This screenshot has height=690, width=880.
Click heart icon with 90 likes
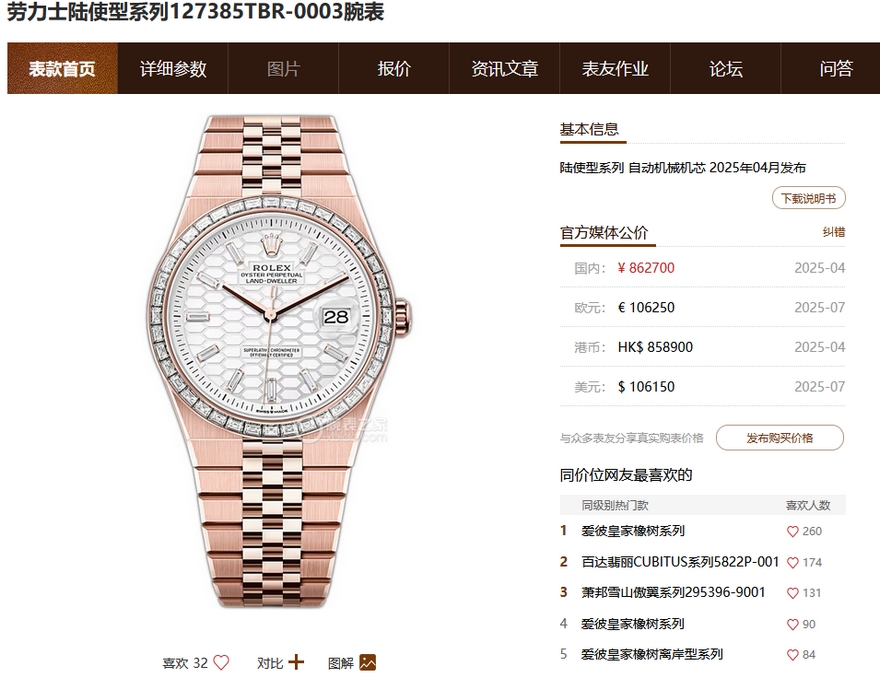coord(792,624)
